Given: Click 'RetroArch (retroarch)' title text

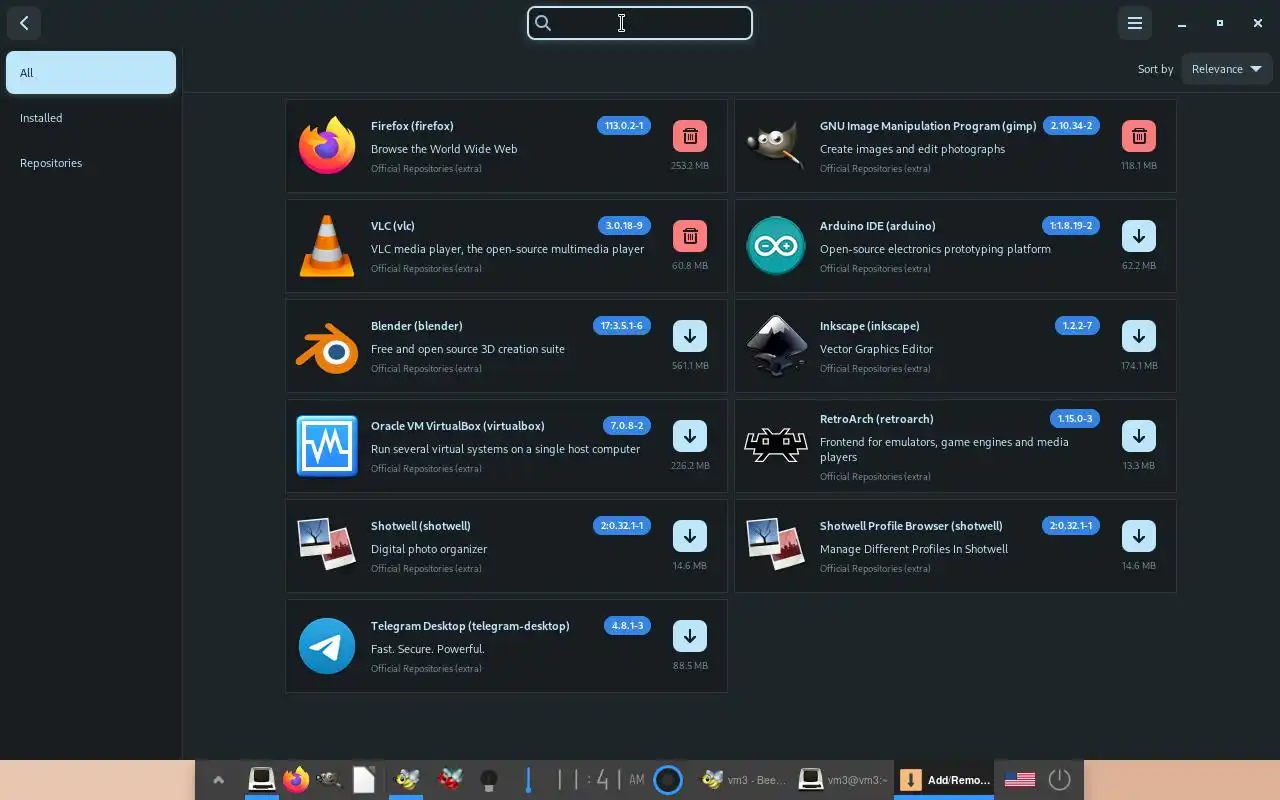Looking at the screenshot, I should point(877,419).
